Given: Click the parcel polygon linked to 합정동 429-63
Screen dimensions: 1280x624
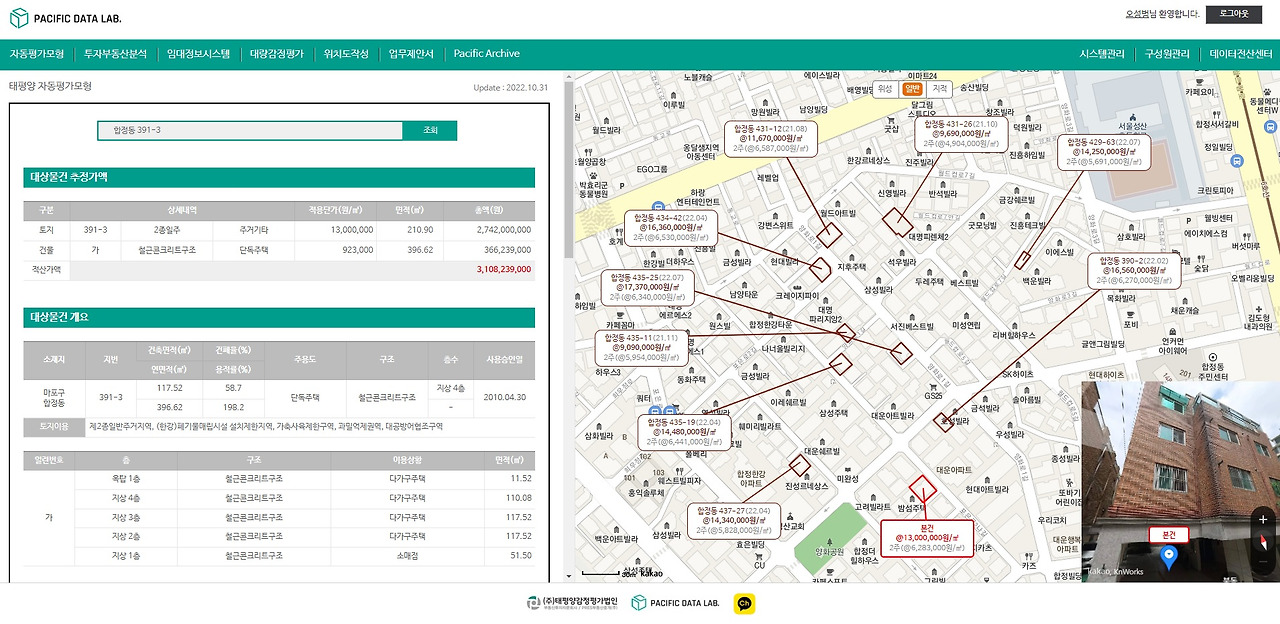Looking at the screenshot, I should [x=1022, y=260].
